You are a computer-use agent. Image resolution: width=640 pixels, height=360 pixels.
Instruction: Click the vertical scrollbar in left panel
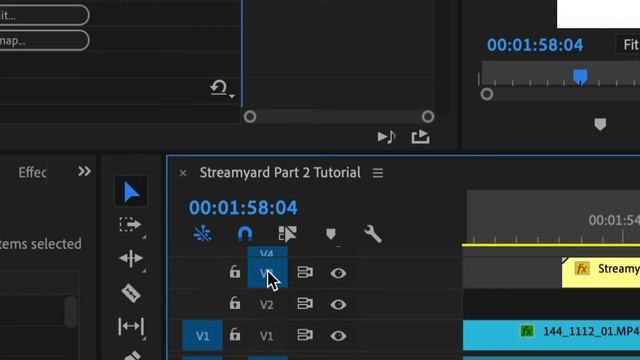tap(71, 312)
